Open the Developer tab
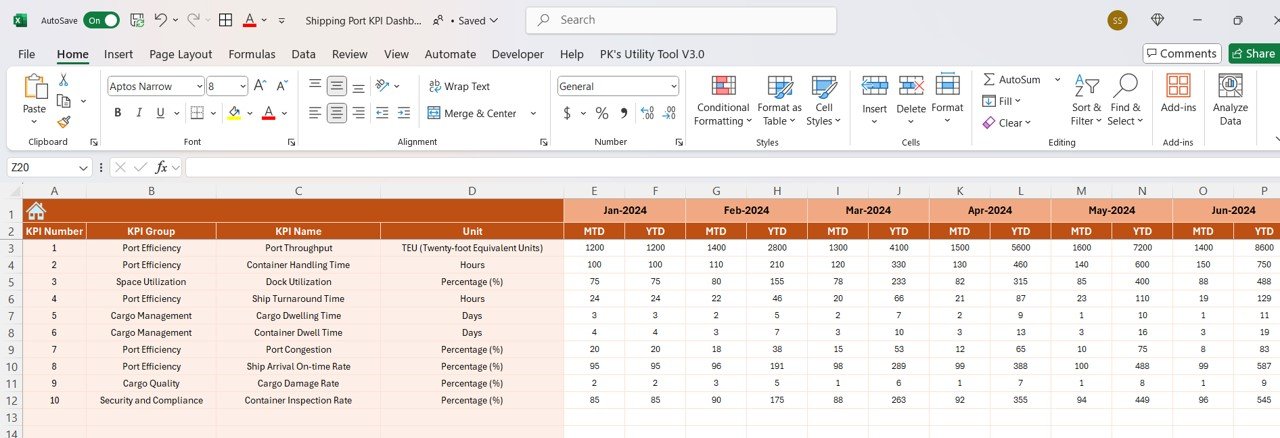1280x438 pixels. 518,54
